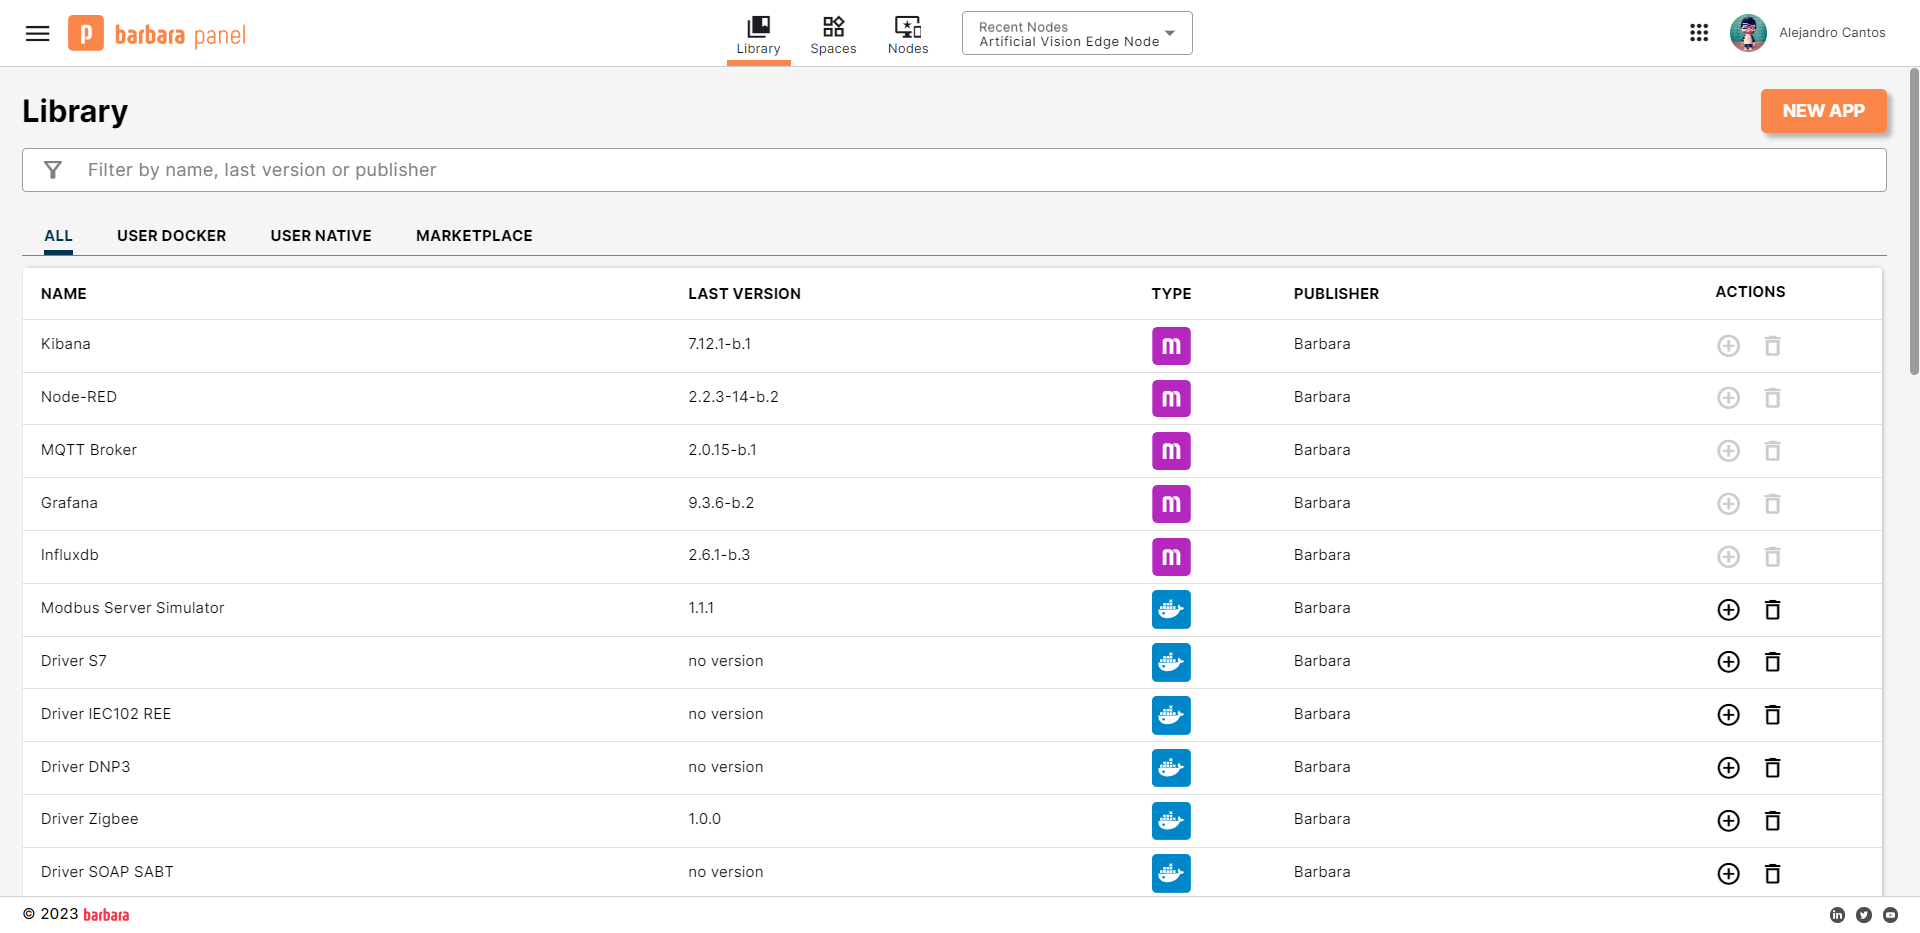Go to the Nodes section

point(908,35)
